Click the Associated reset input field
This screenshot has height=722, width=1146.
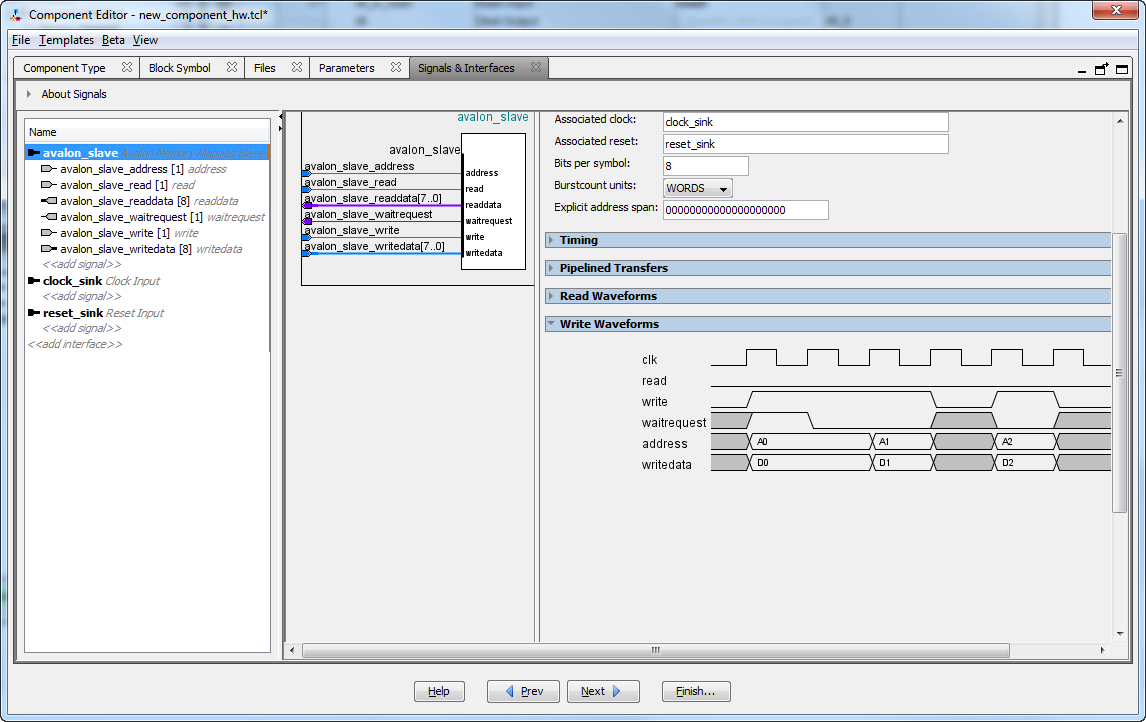[805, 144]
